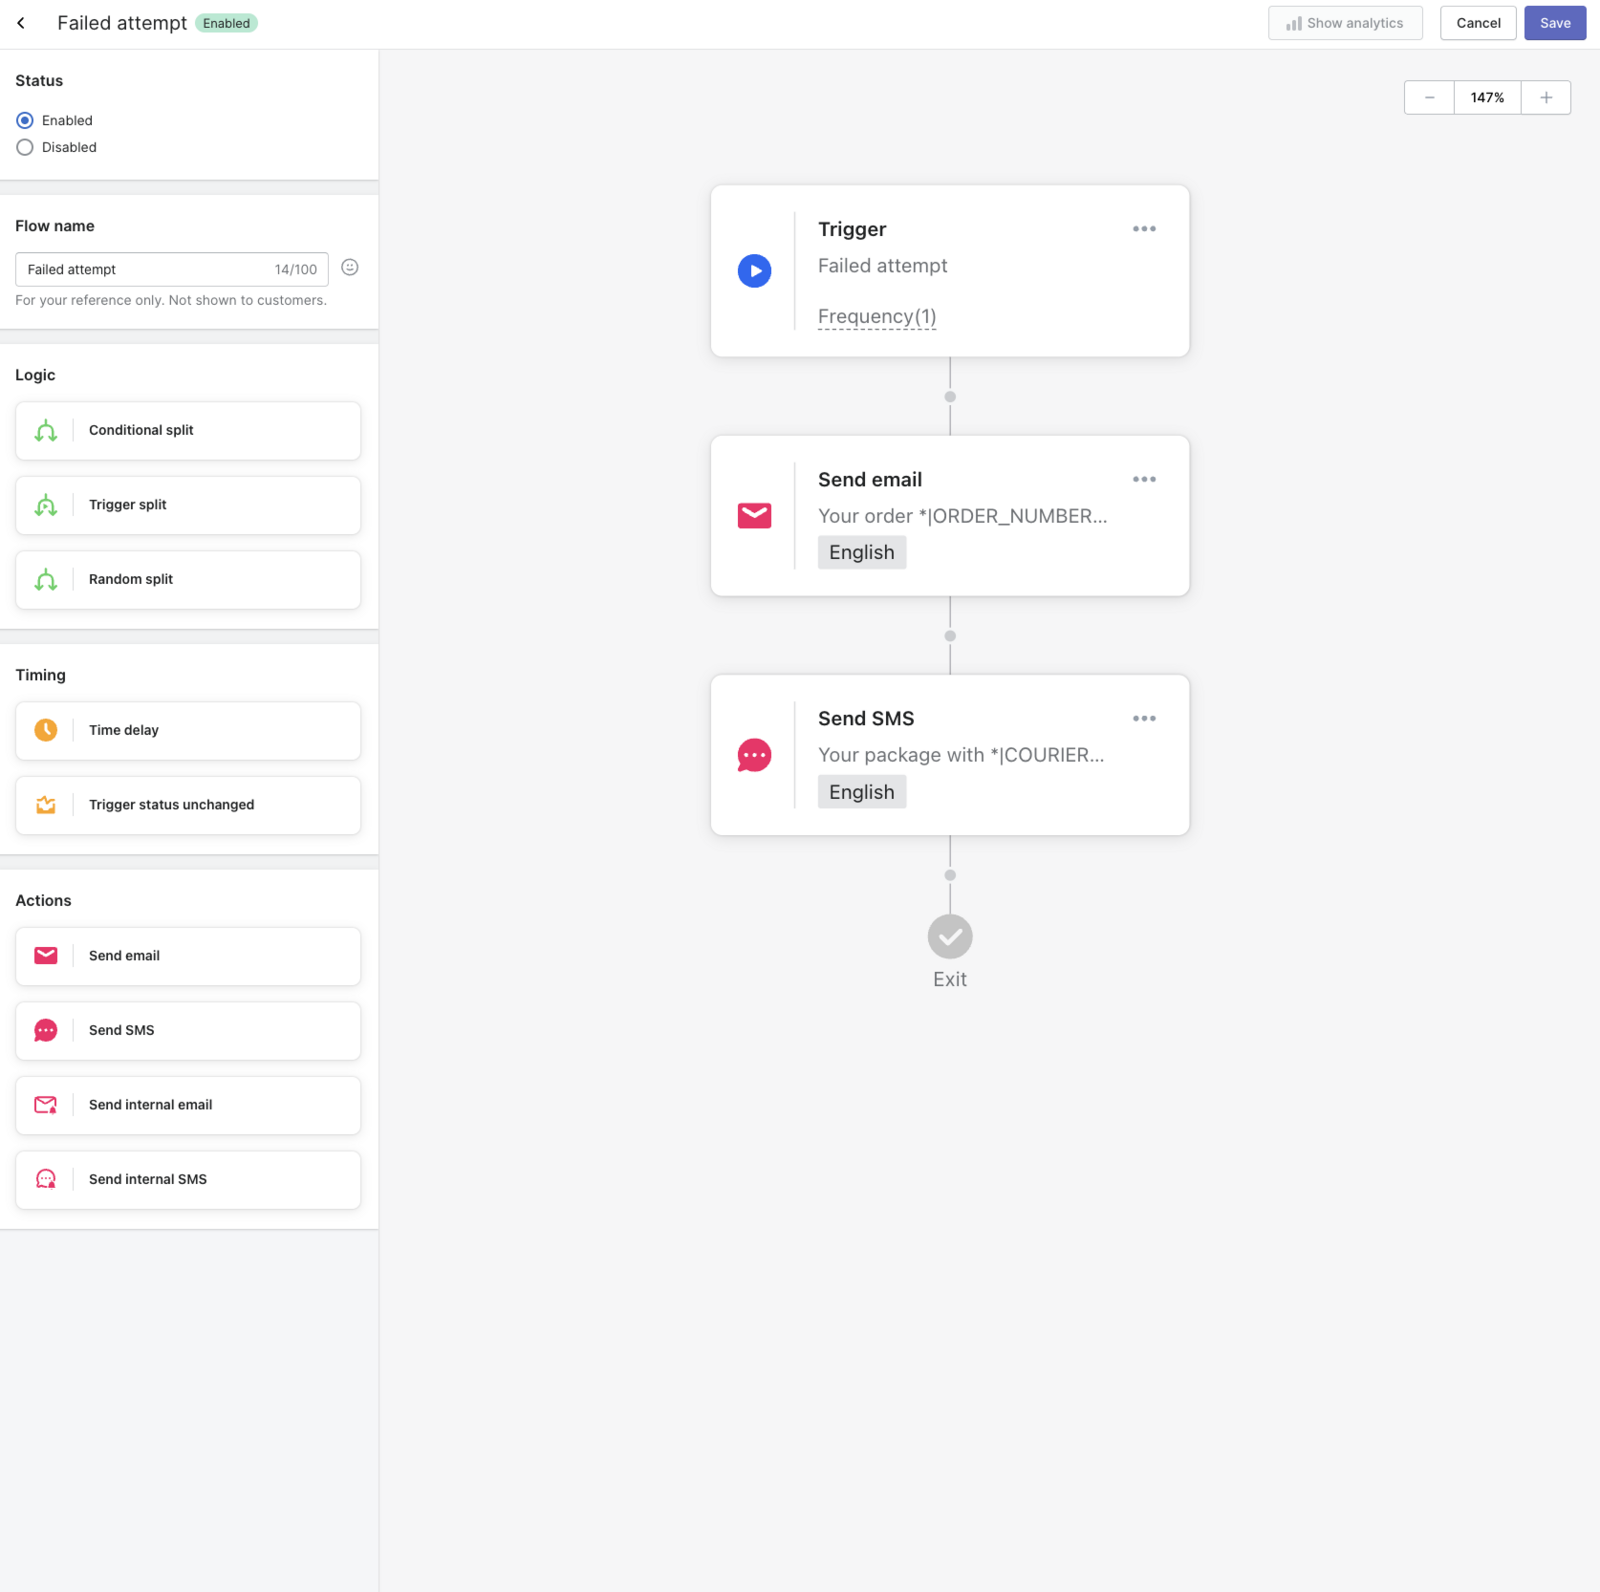Click the Save button
Screen dimensions: 1600x1592
click(1555, 23)
